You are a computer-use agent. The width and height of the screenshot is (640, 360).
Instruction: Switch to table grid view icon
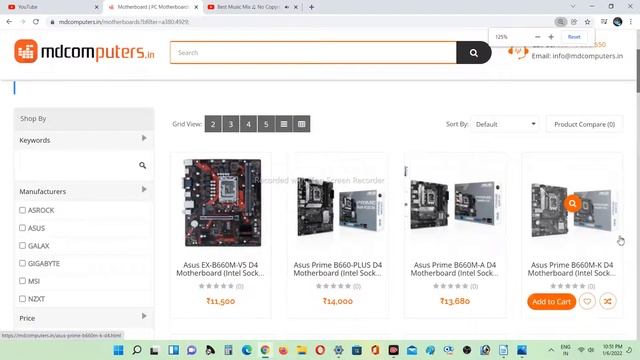pyautogui.click(x=302, y=124)
